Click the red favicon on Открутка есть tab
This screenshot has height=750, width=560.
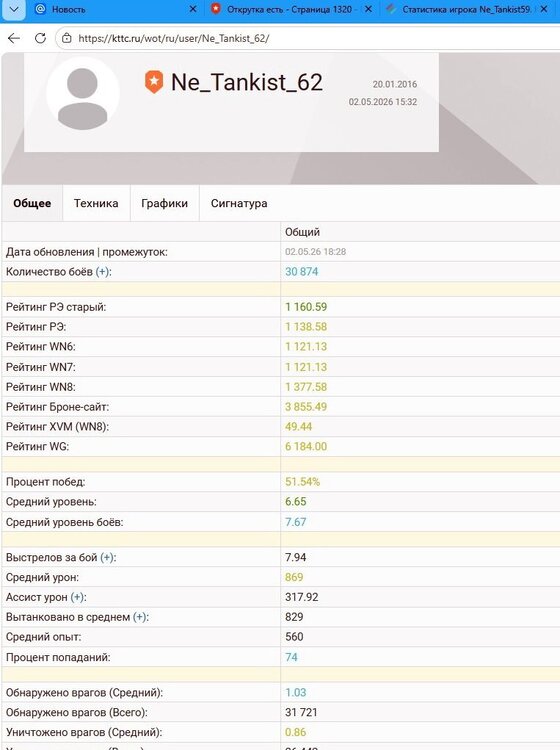pos(216,9)
